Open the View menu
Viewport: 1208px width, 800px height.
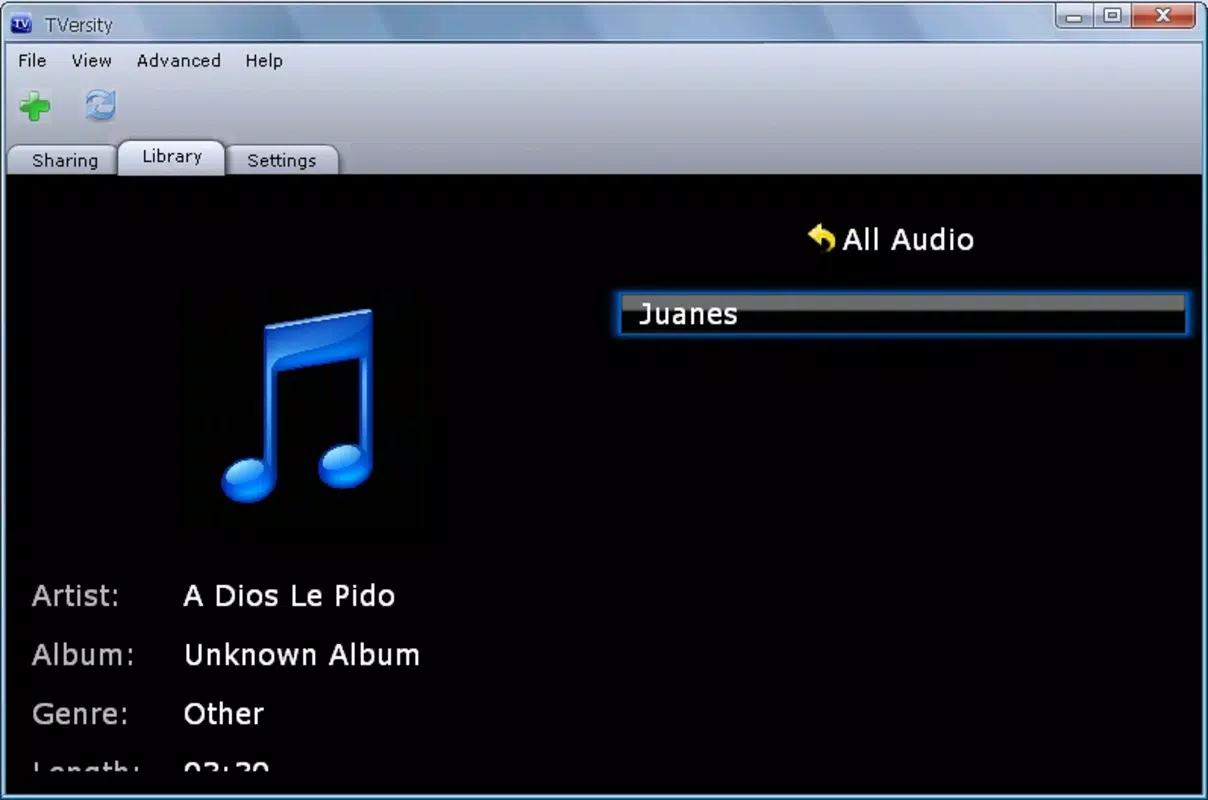point(91,61)
